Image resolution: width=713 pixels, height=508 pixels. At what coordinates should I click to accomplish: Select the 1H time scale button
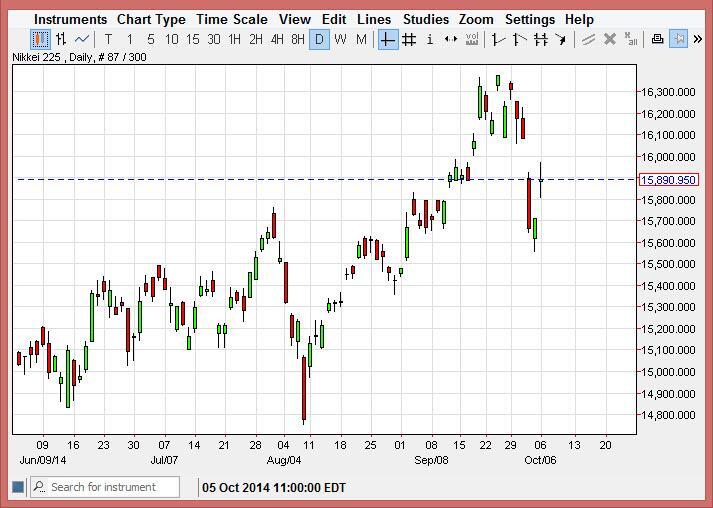coord(235,40)
